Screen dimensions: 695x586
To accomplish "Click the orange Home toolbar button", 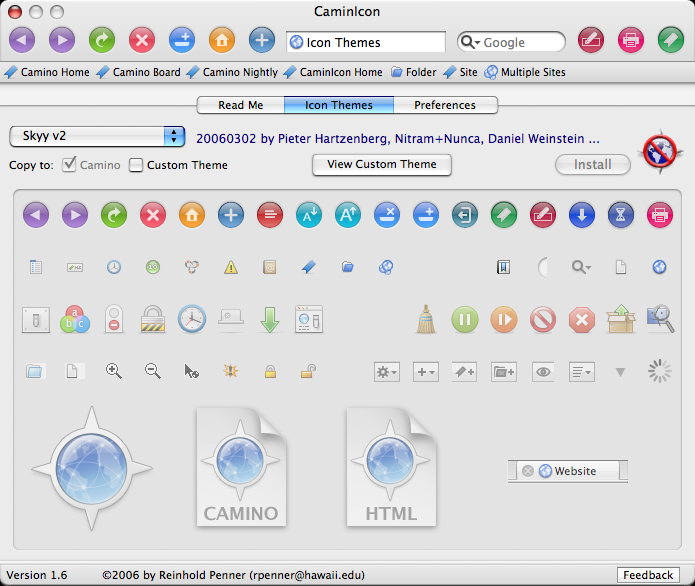I will pyautogui.click(x=222, y=40).
